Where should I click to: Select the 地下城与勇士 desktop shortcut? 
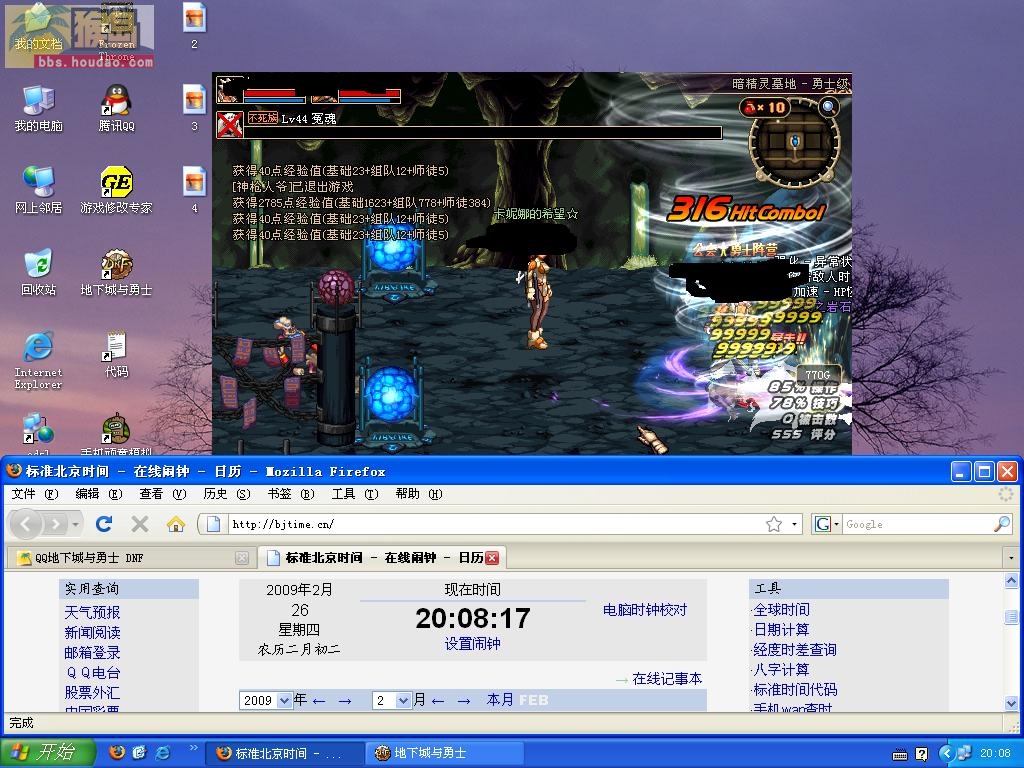[x=116, y=272]
